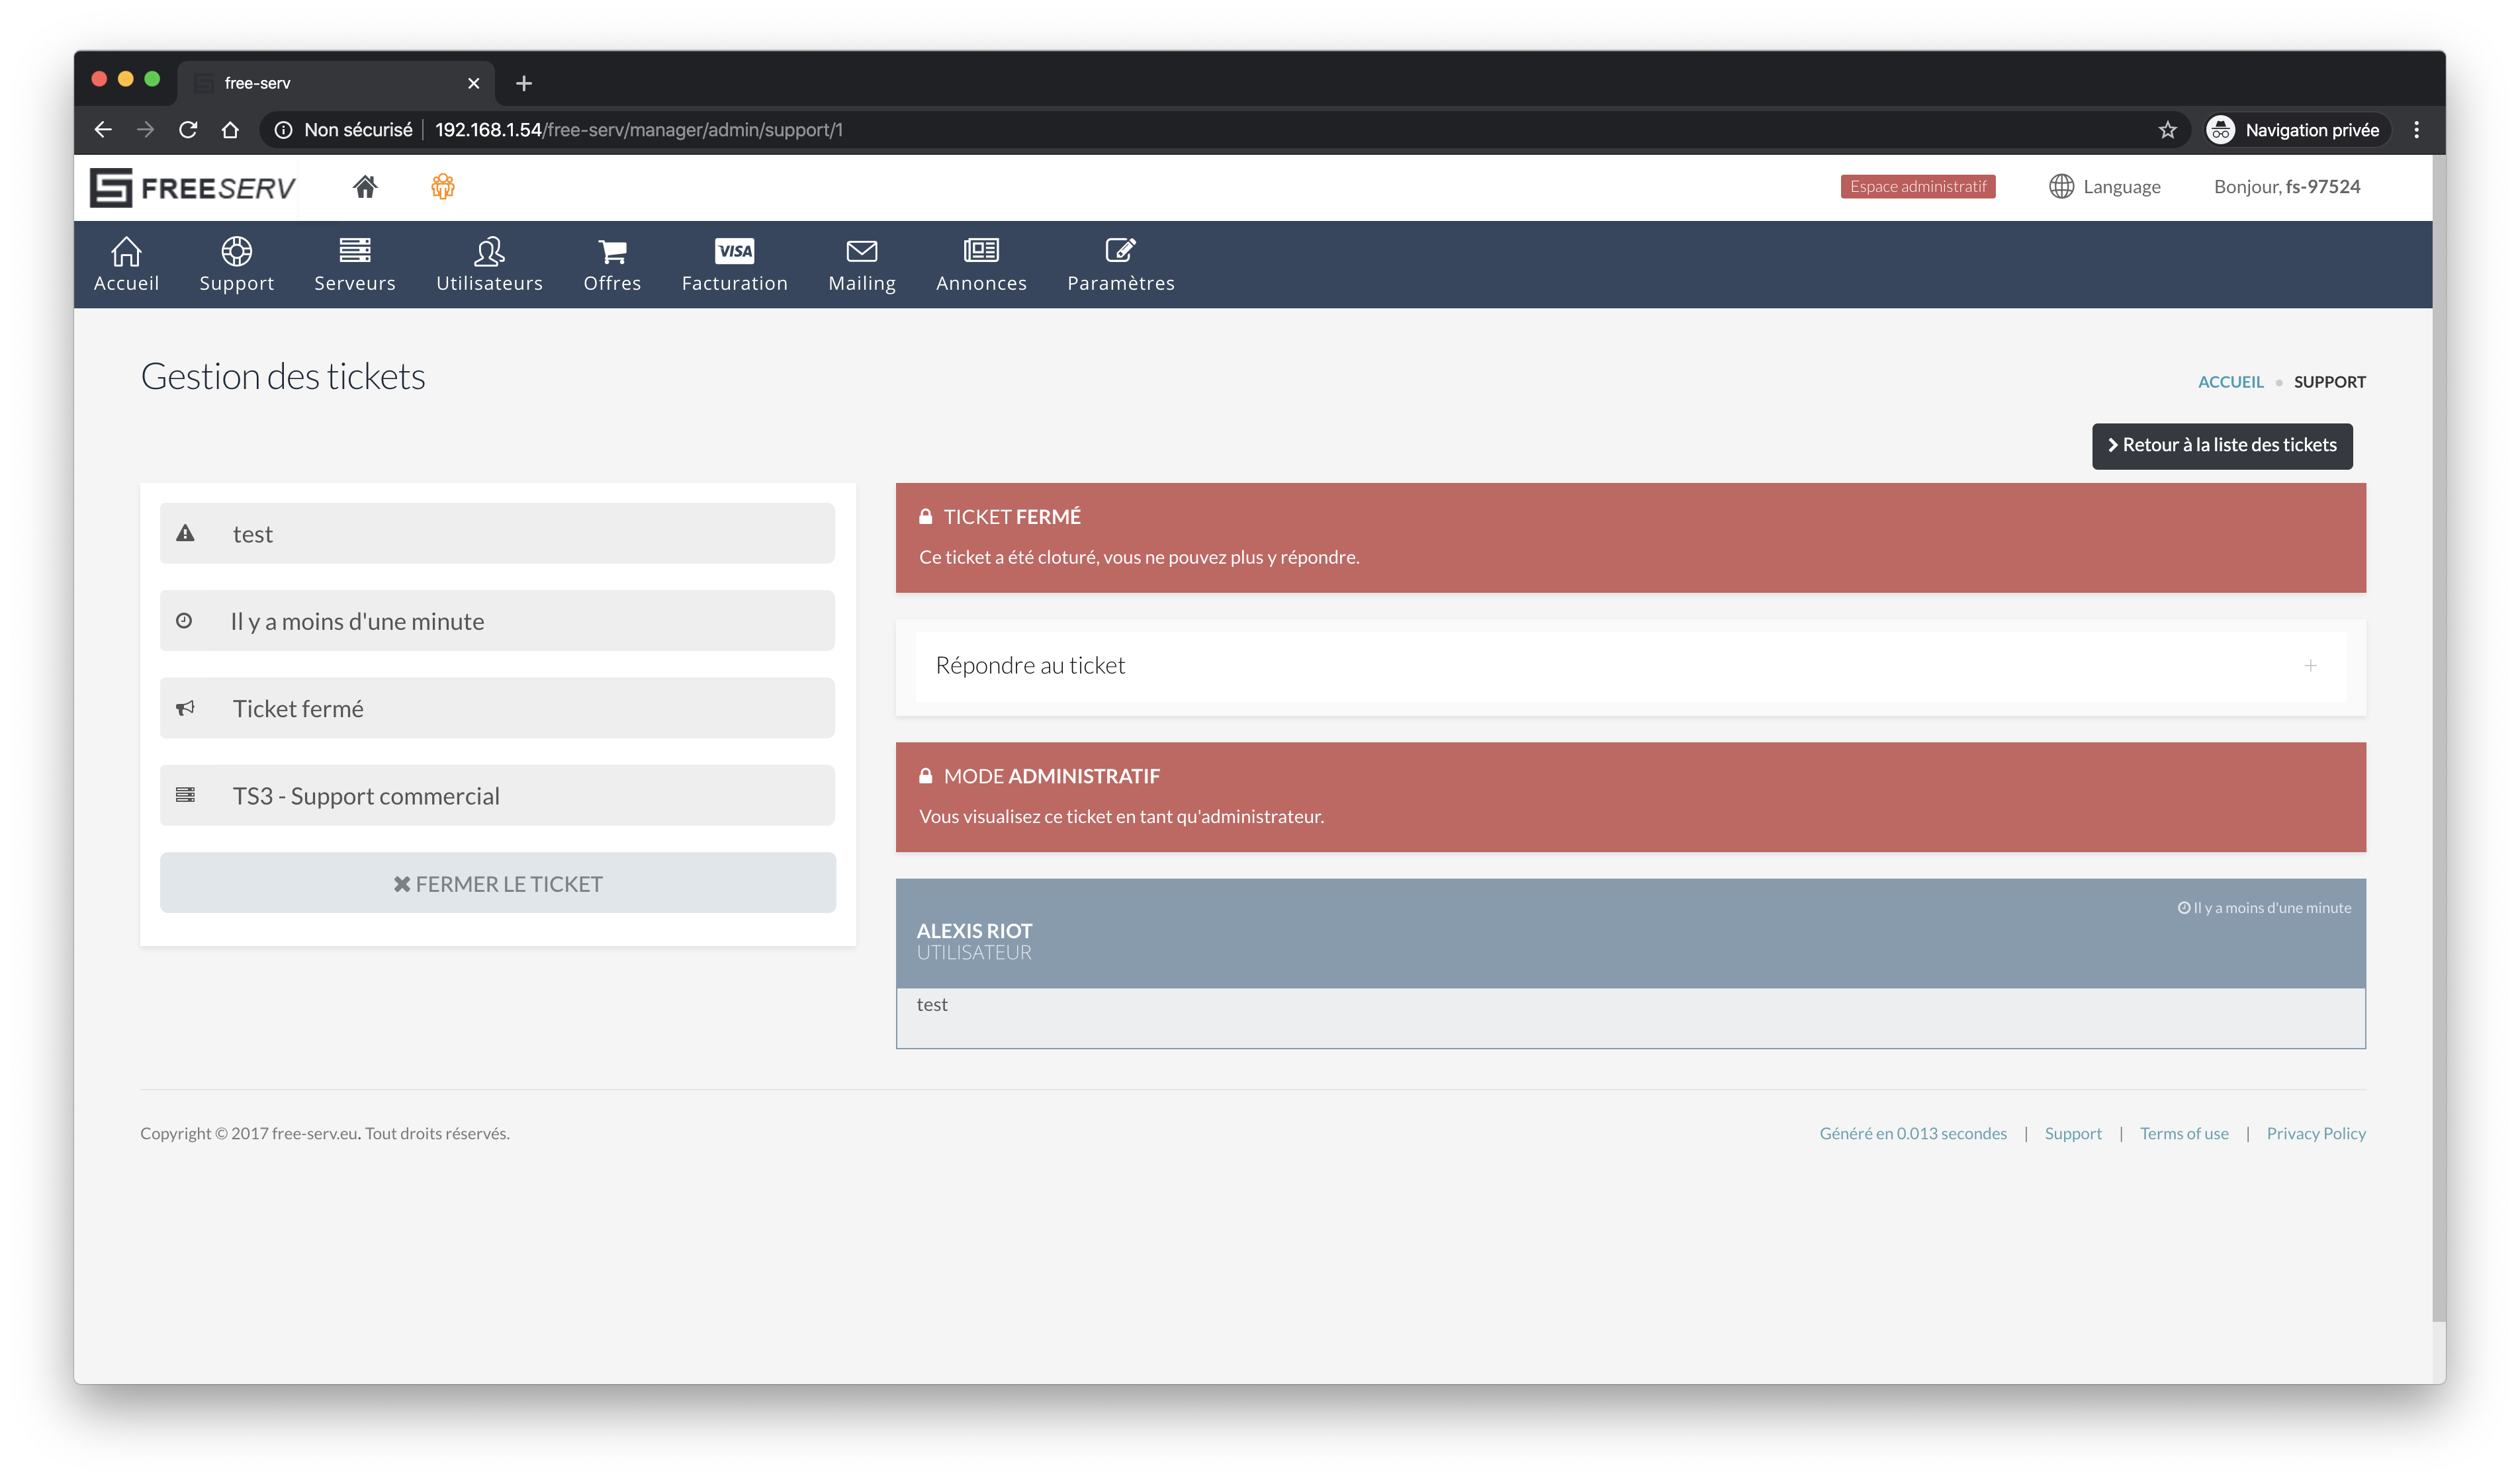Open the Offres cart page
The width and height of the screenshot is (2520, 1482).
[612, 264]
